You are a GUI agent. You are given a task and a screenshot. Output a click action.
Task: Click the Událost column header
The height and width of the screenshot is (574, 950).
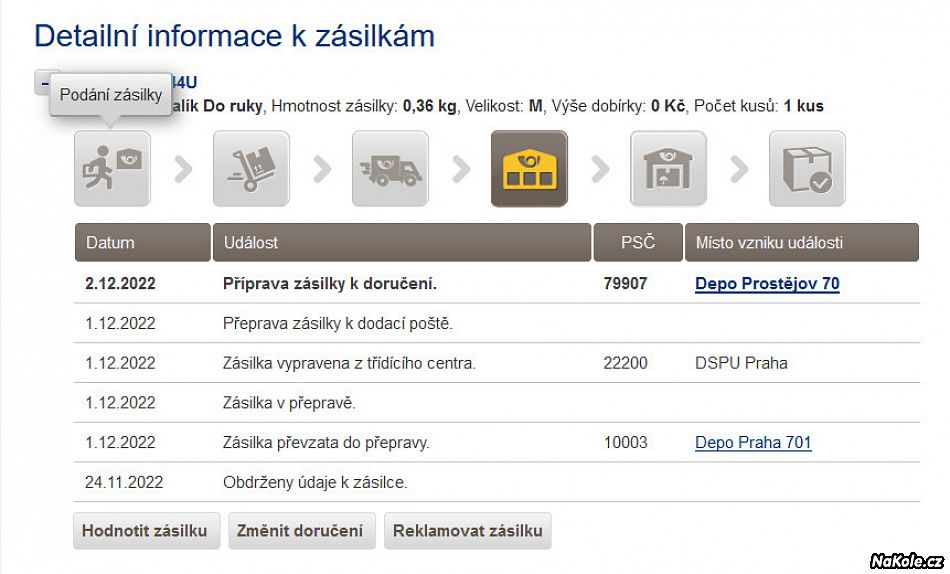coord(401,243)
